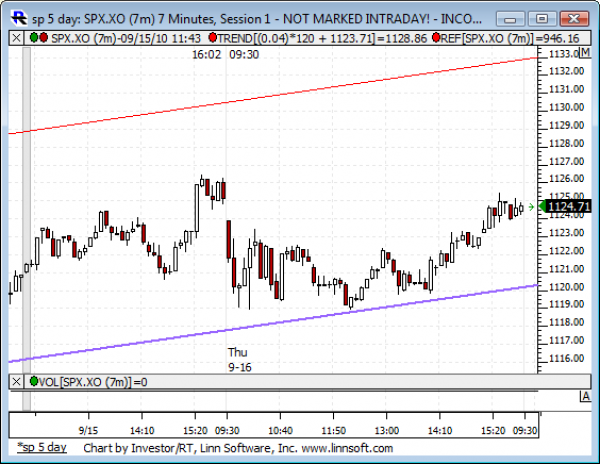
Task: Click the REF[SPX.XO (7m)]=946.16 label
Action: (510, 38)
